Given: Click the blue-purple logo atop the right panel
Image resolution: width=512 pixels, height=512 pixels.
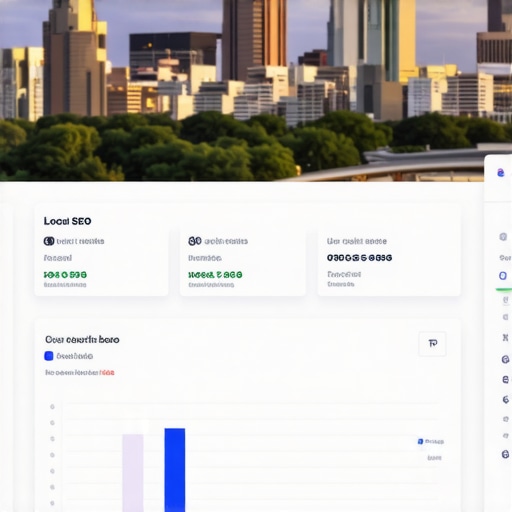Looking at the screenshot, I should click(x=501, y=173).
